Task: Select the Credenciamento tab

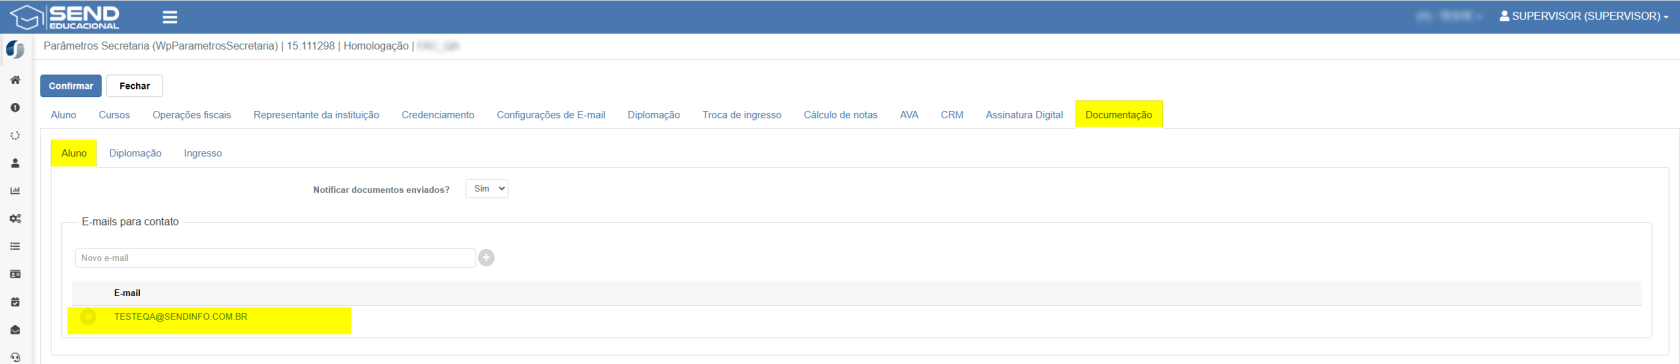Action: (x=438, y=115)
